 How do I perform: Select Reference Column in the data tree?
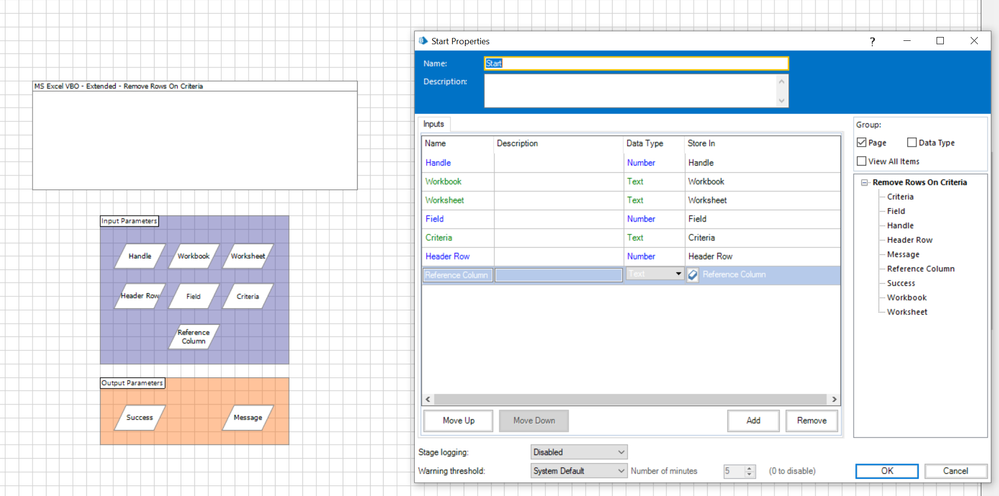(920, 268)
